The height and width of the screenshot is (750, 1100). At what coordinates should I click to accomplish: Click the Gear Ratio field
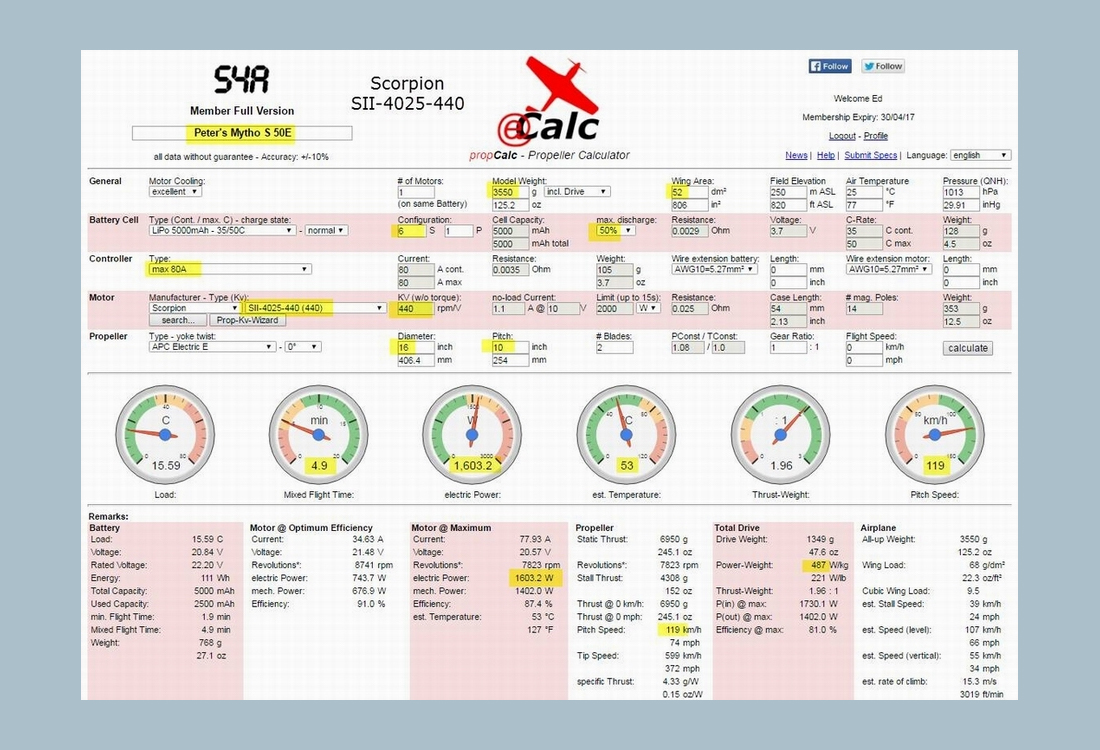tap(789, 347)
